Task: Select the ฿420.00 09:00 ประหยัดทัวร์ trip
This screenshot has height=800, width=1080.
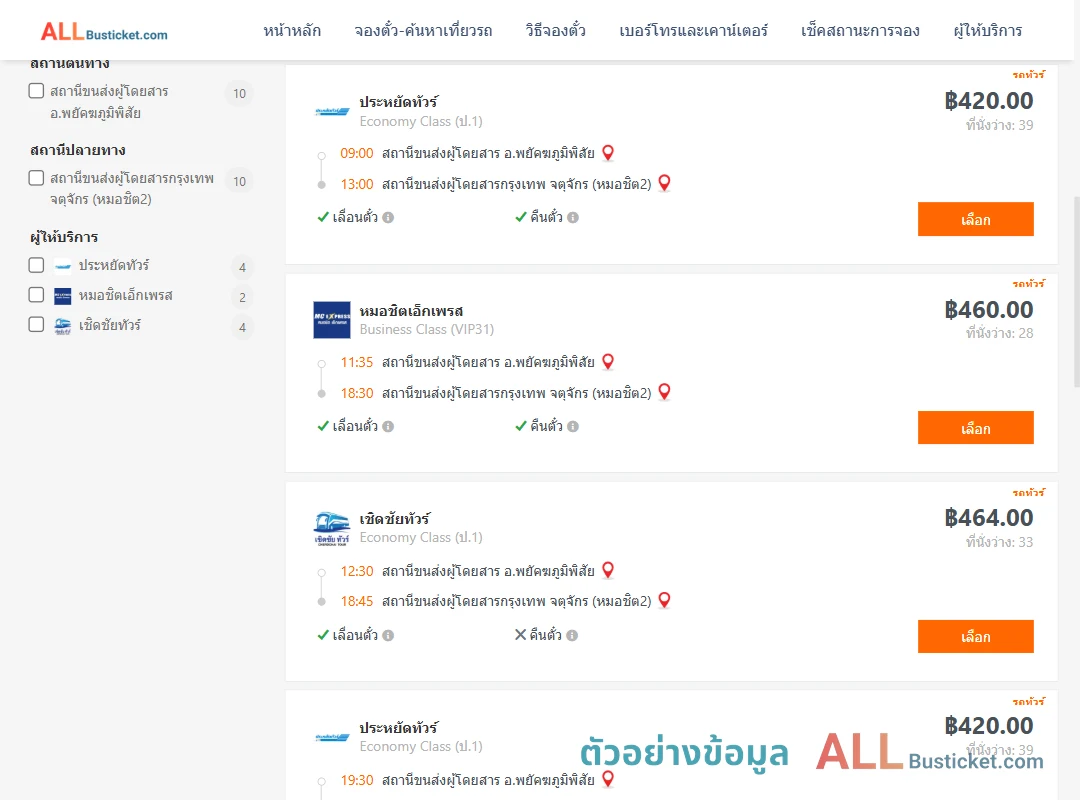Action: click(975, 219)
